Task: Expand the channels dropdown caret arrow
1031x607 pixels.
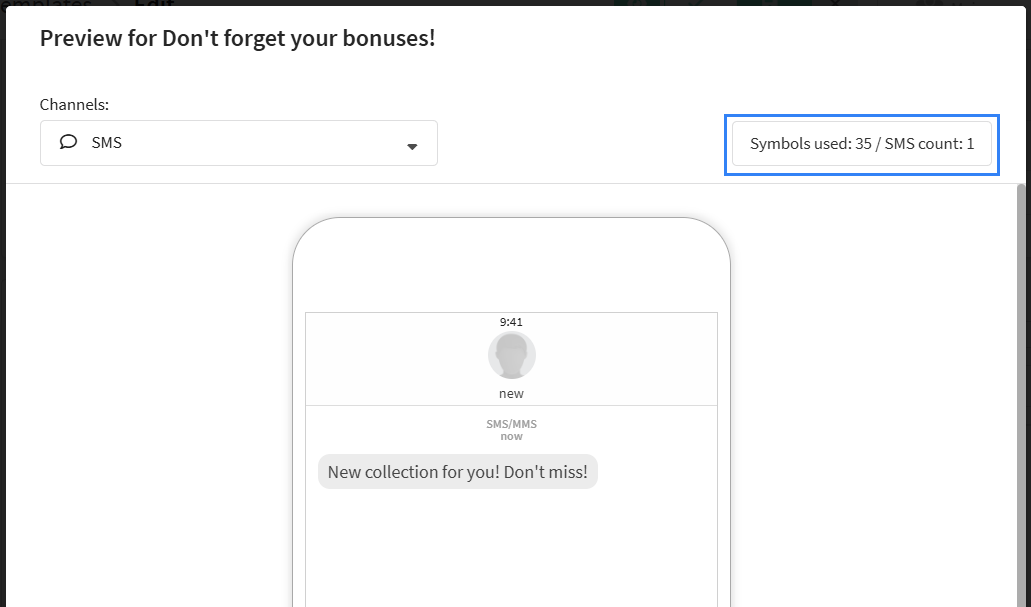Action: tap(412, 147)
